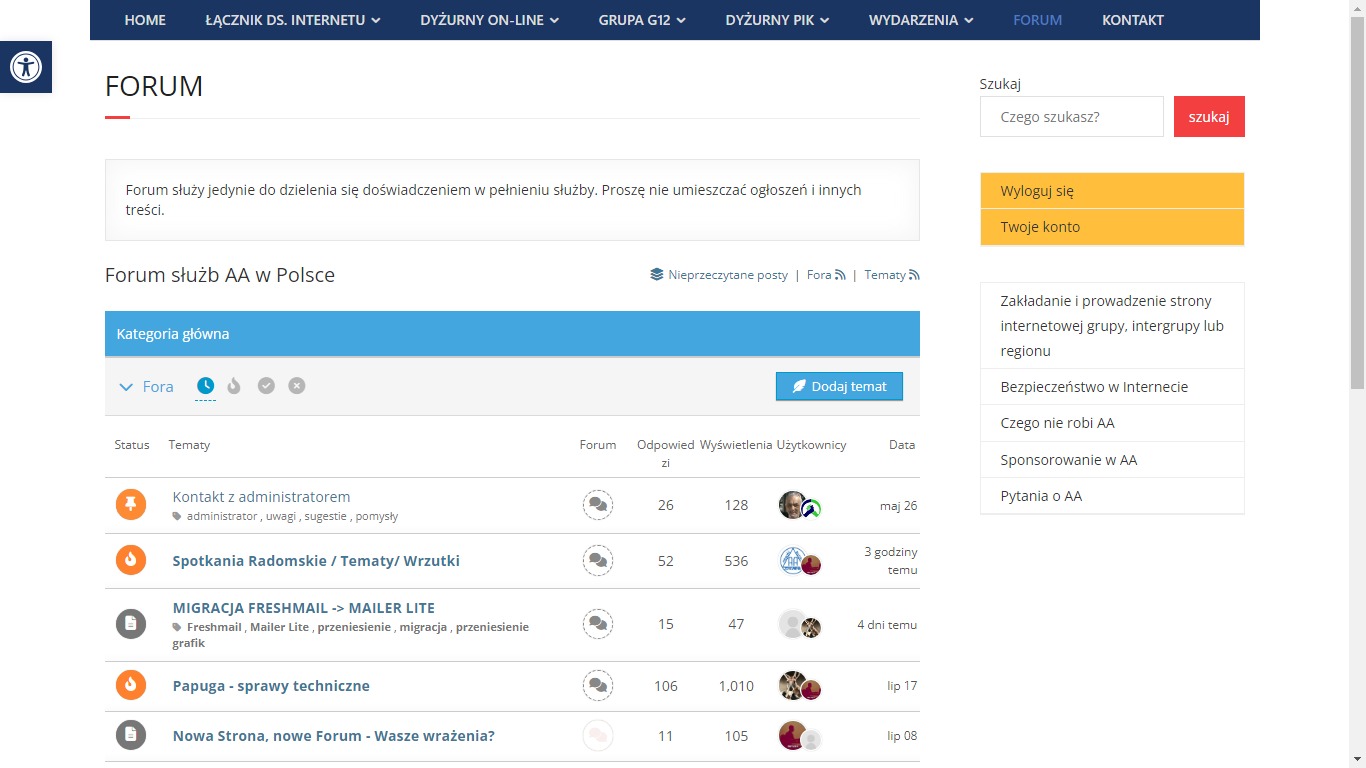Switch to the KONTAKT menu item
Viewport: 1366px width, 768px height.
click(x=1132, y=19)
